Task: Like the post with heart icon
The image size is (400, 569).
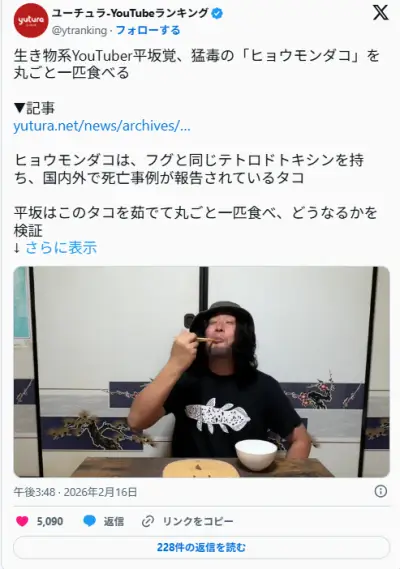Action: [x=22, y=521]
